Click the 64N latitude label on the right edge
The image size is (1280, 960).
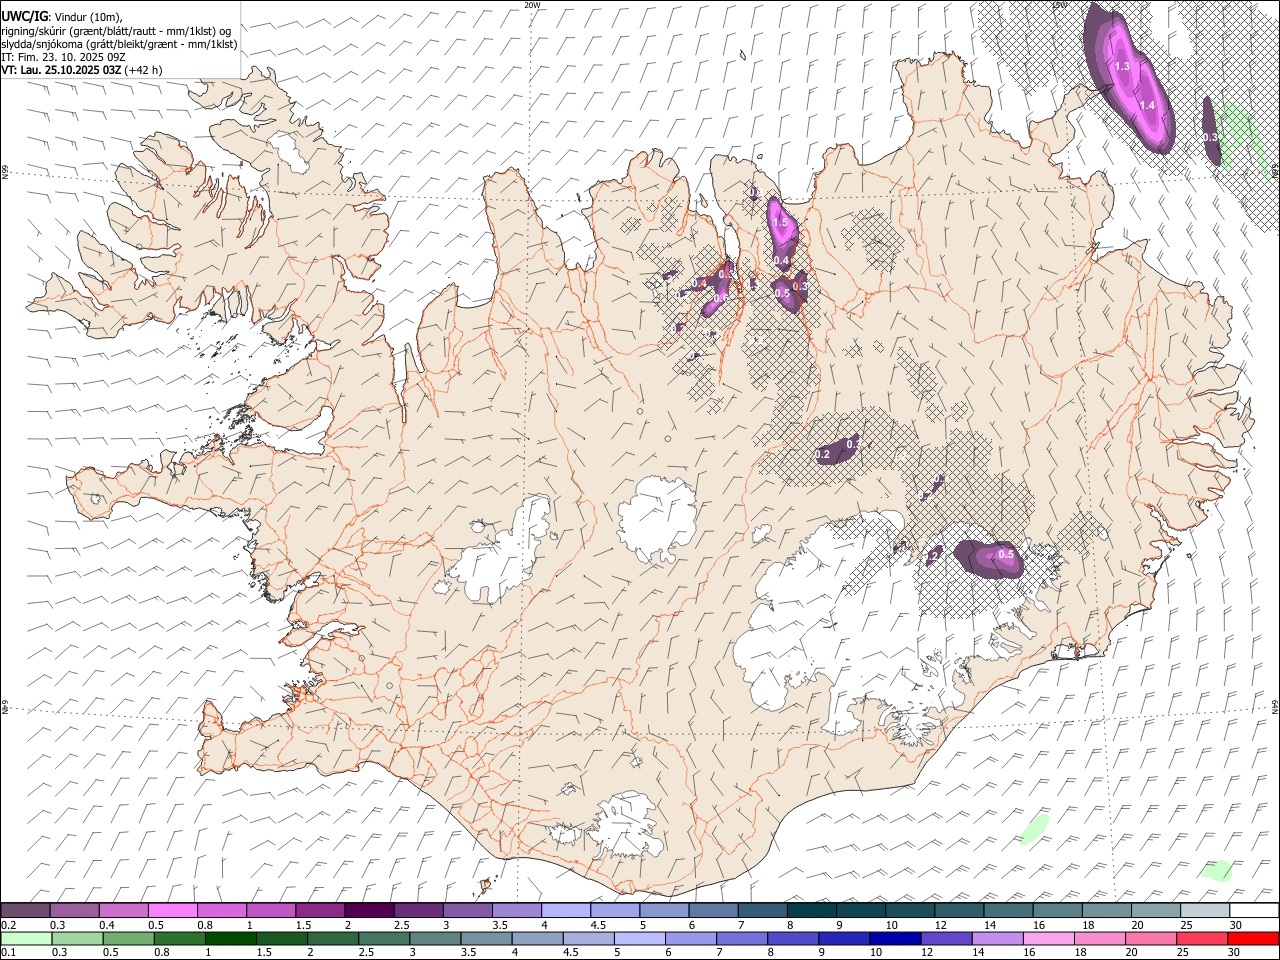click(x=1275, y=705)
